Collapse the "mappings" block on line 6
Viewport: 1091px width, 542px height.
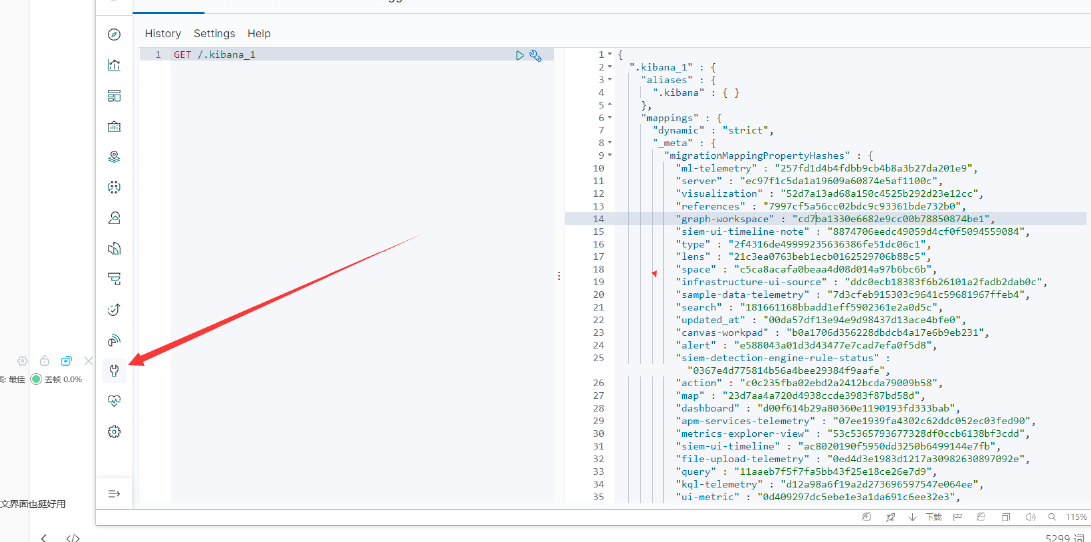[610, 117]
